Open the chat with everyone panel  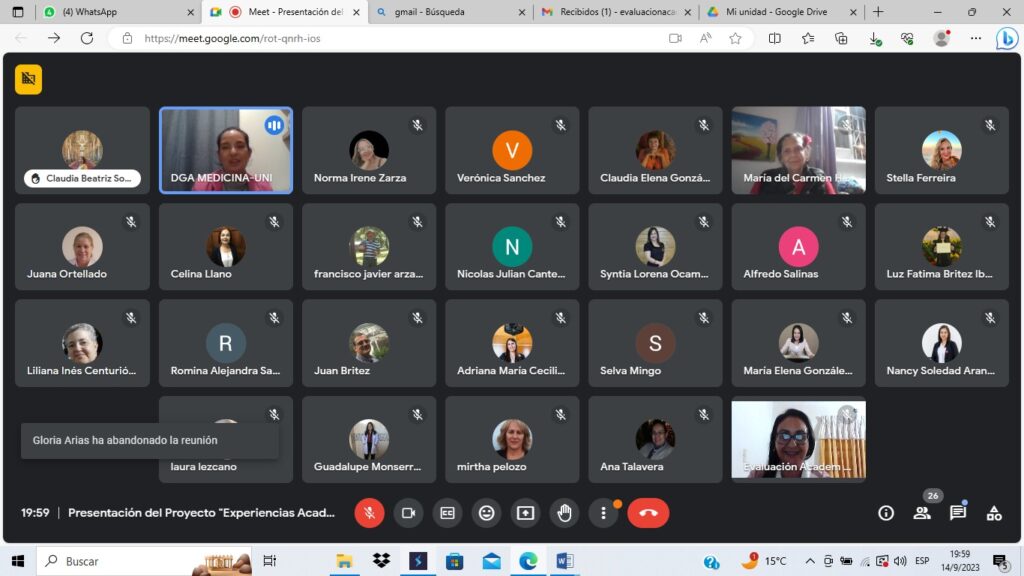pos(958,513)
